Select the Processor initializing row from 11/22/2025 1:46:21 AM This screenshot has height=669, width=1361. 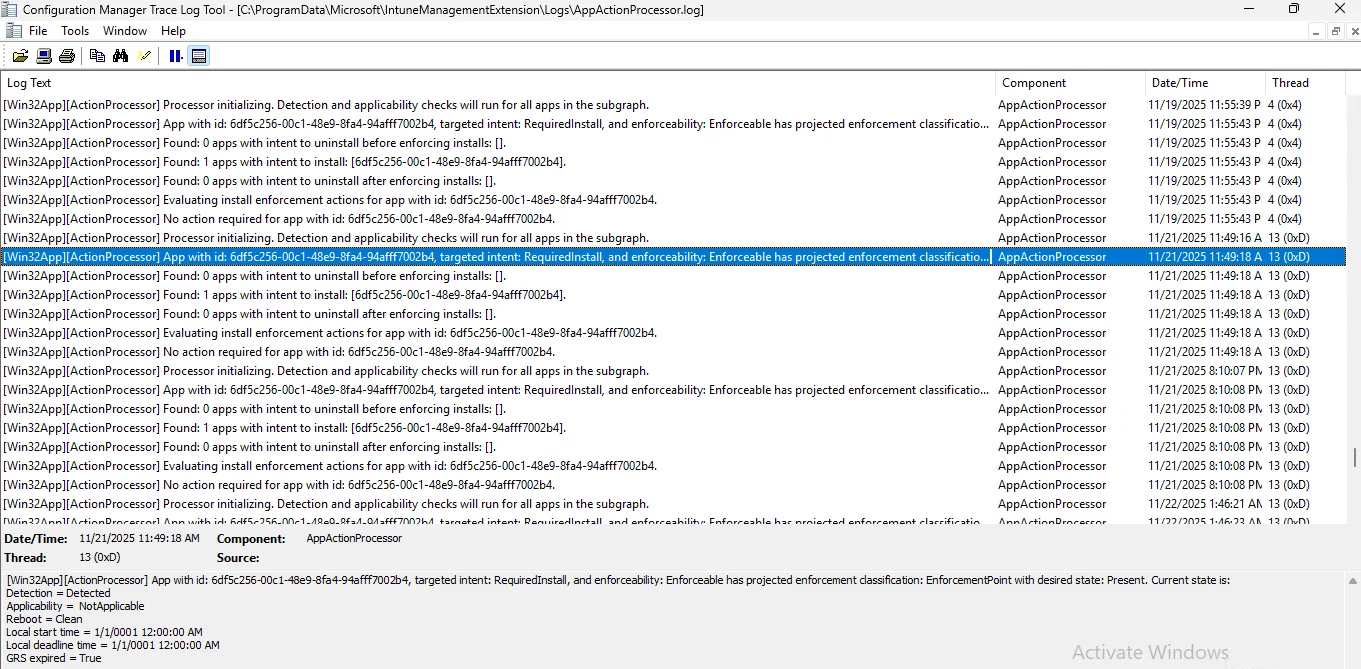pos(673,504)
